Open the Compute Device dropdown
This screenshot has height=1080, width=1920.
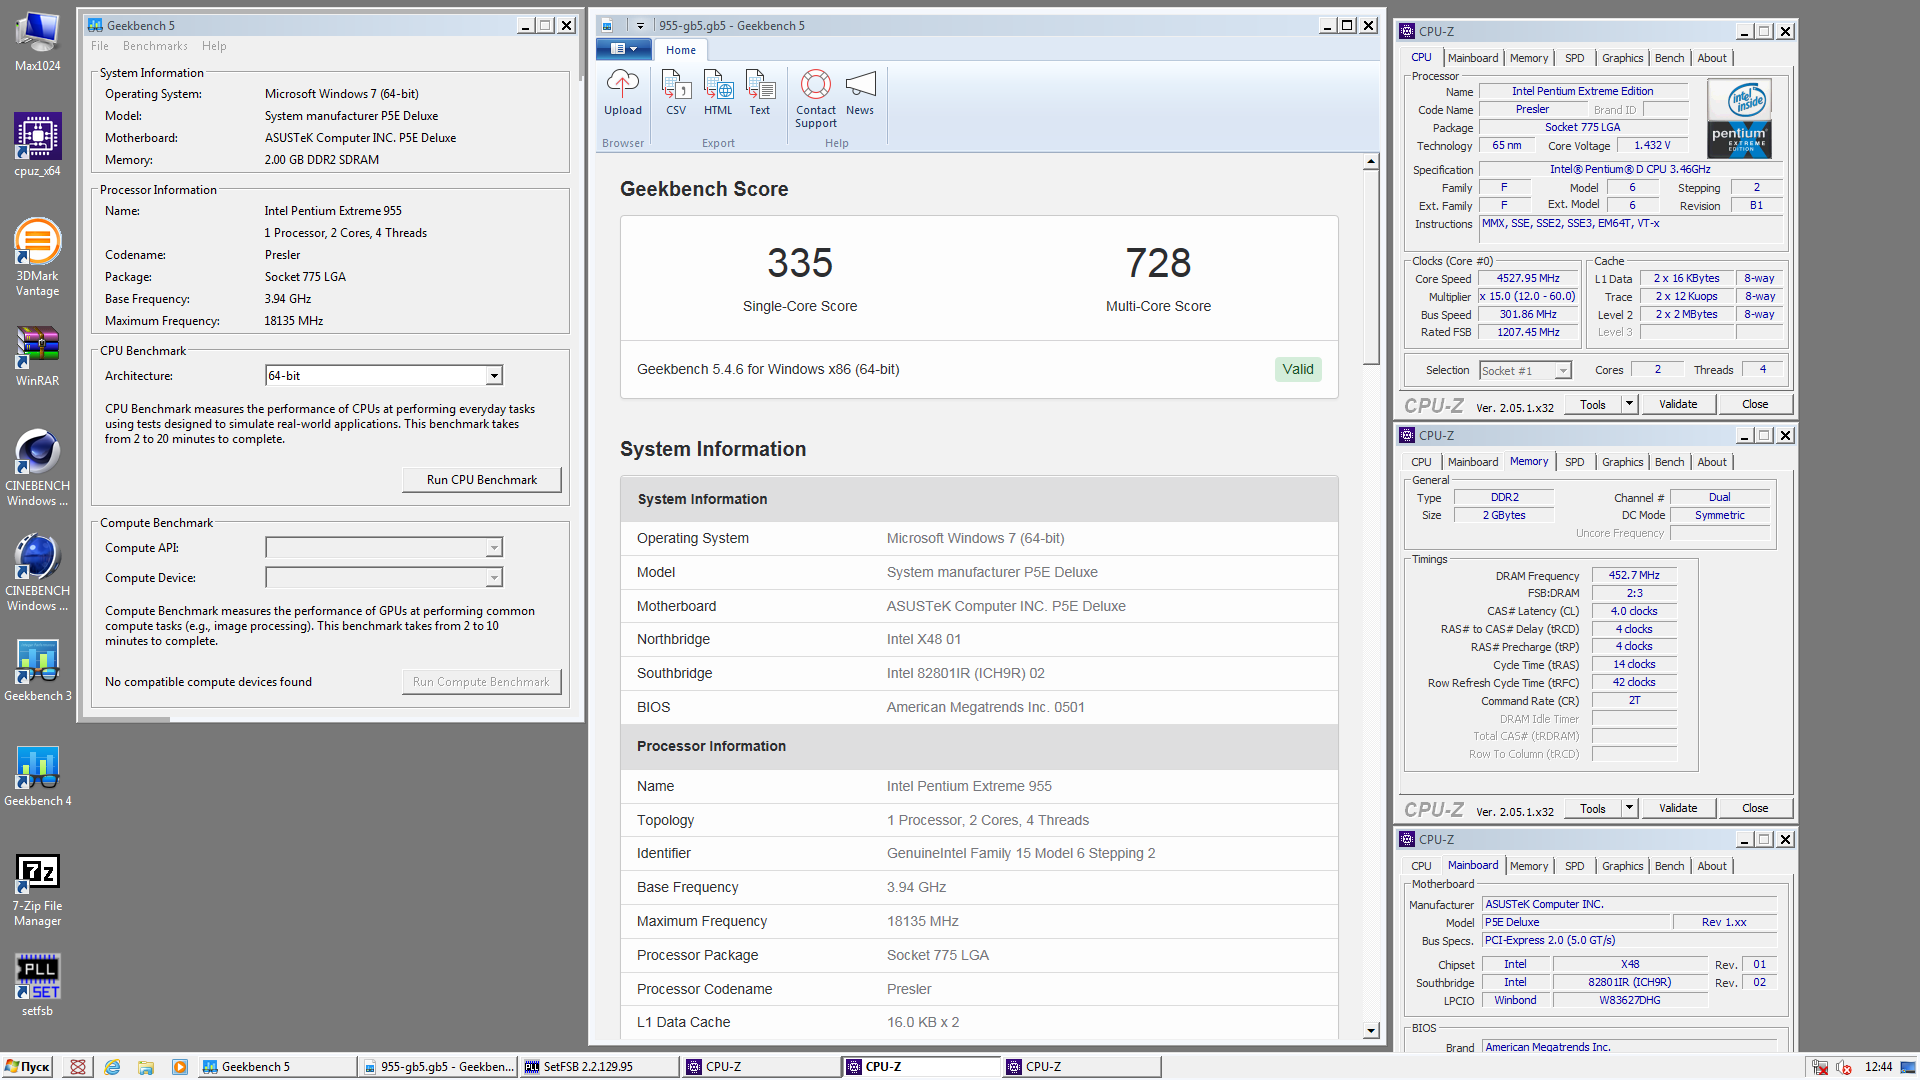[x=494, y=578]
